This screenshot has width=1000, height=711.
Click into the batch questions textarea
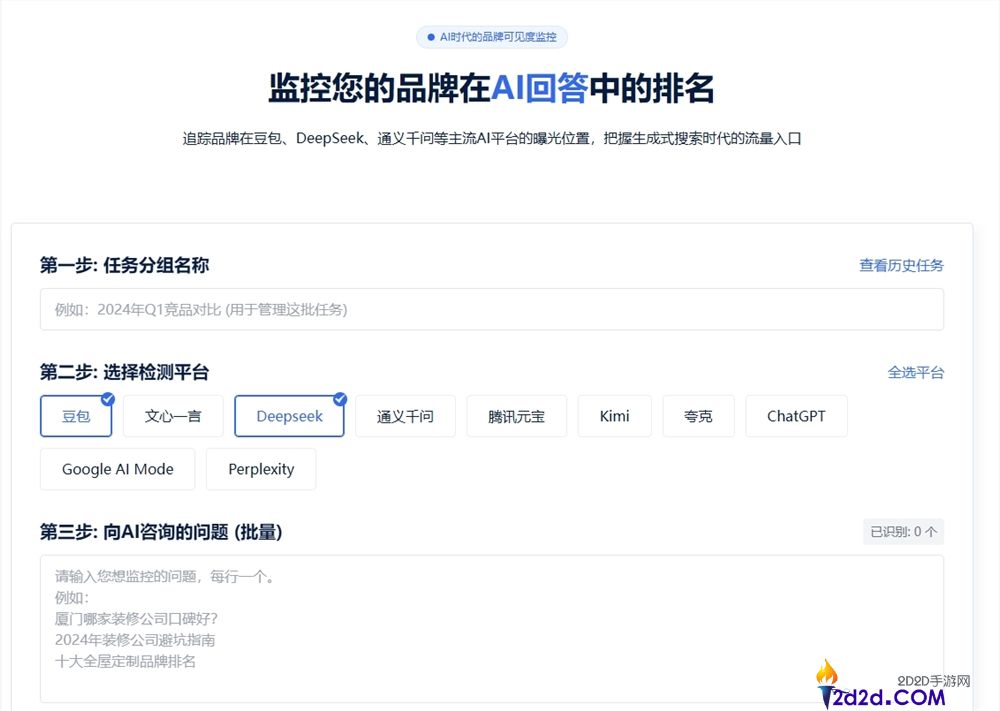(x=492, y=629)
